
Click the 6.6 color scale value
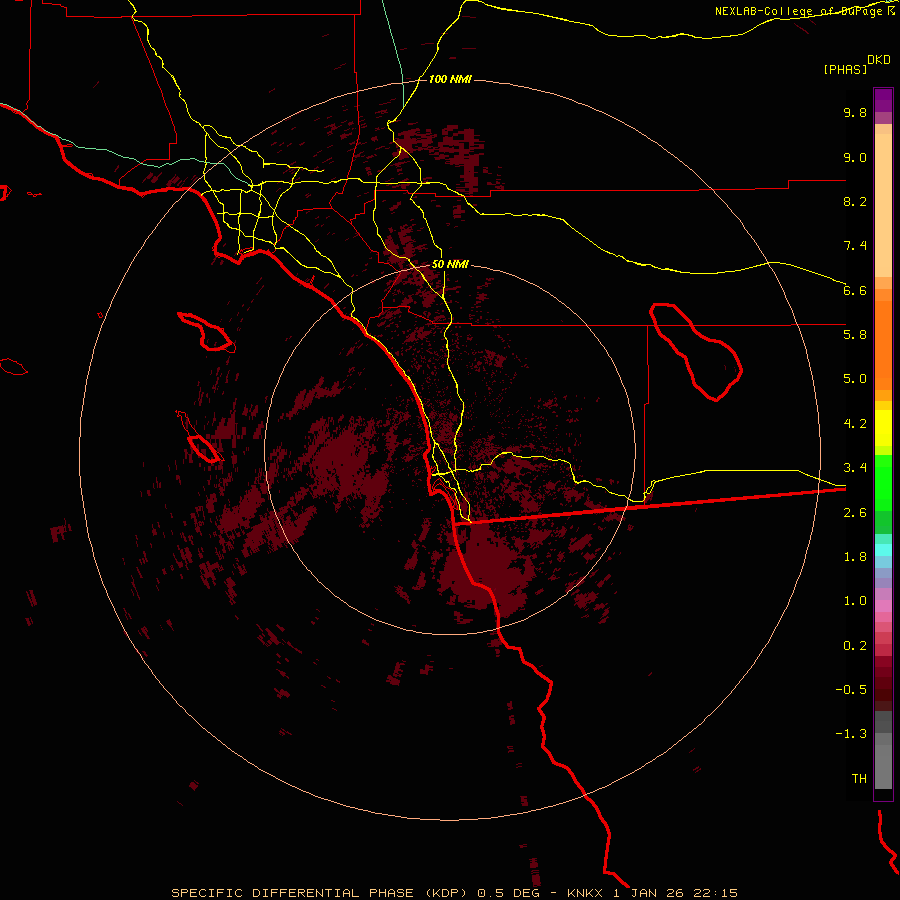(855, 290)
